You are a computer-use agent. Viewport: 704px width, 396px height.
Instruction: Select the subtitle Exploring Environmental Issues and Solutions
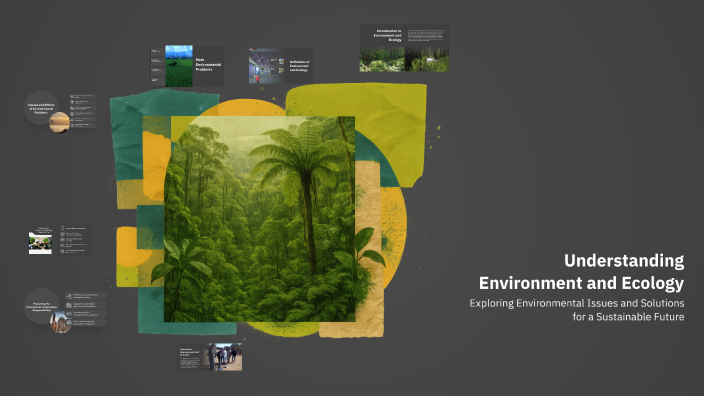pos(577,310)
